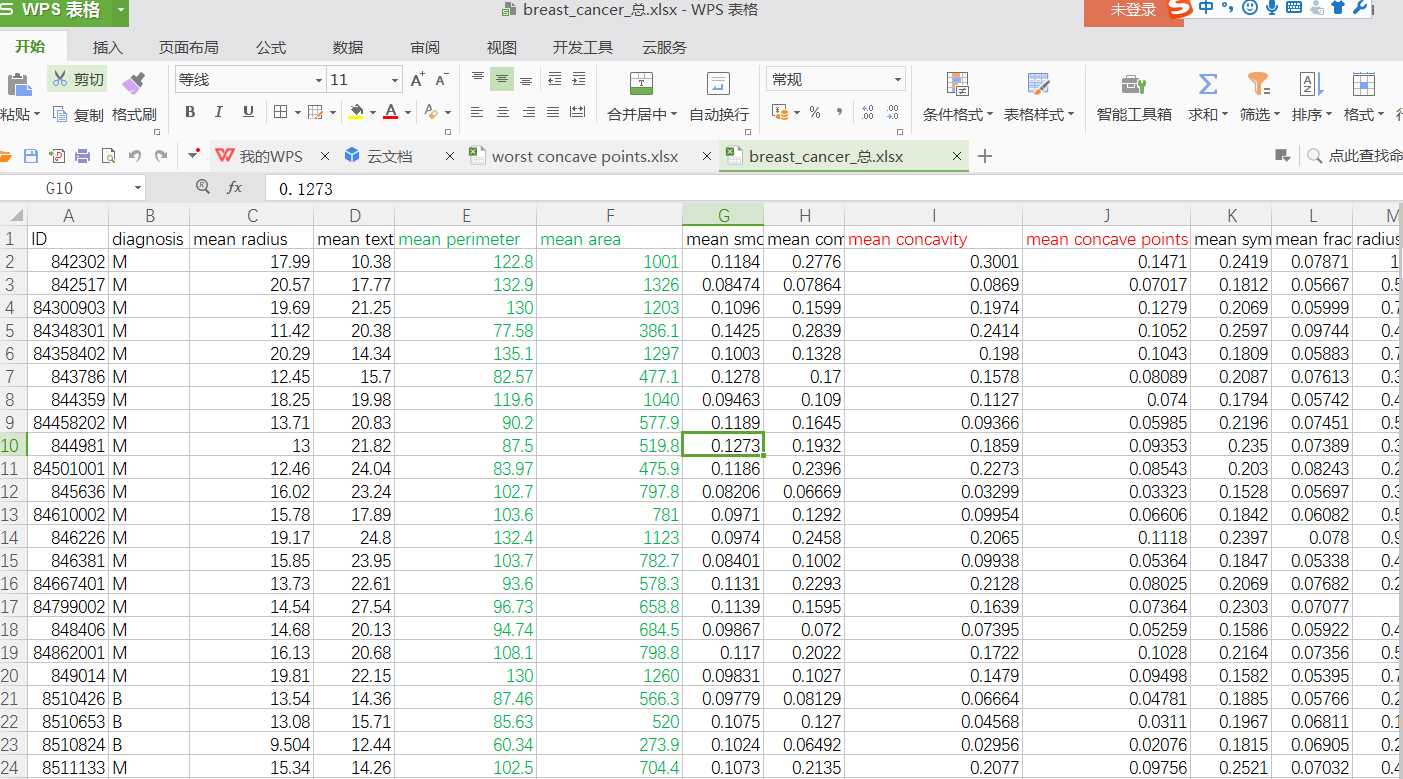1403x779 pixels.
Task: Increase font size with the A+ icon
Action: (x=417, y=80)
